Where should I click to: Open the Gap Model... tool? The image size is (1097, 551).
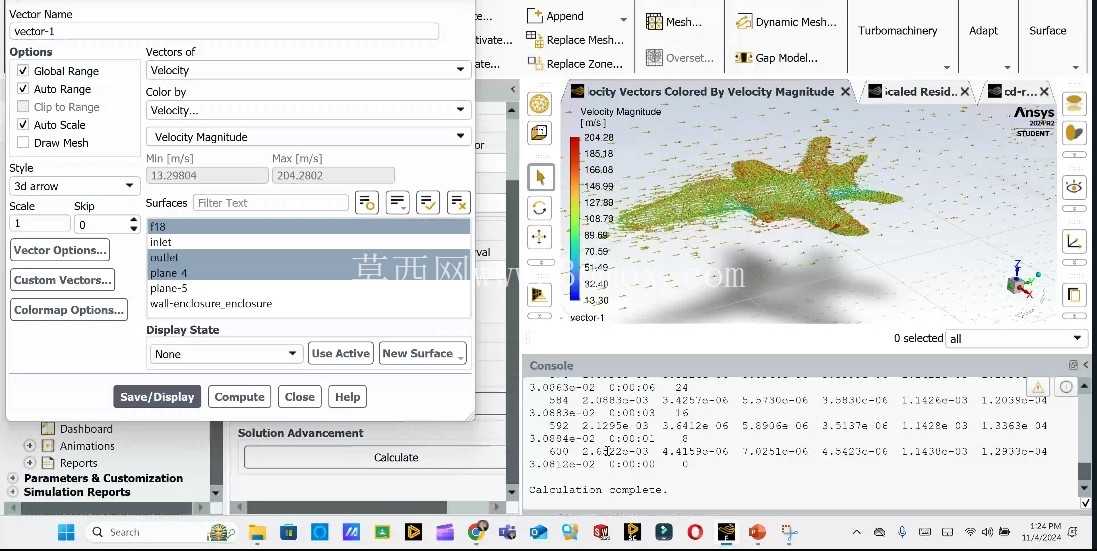tap(777, 58)
